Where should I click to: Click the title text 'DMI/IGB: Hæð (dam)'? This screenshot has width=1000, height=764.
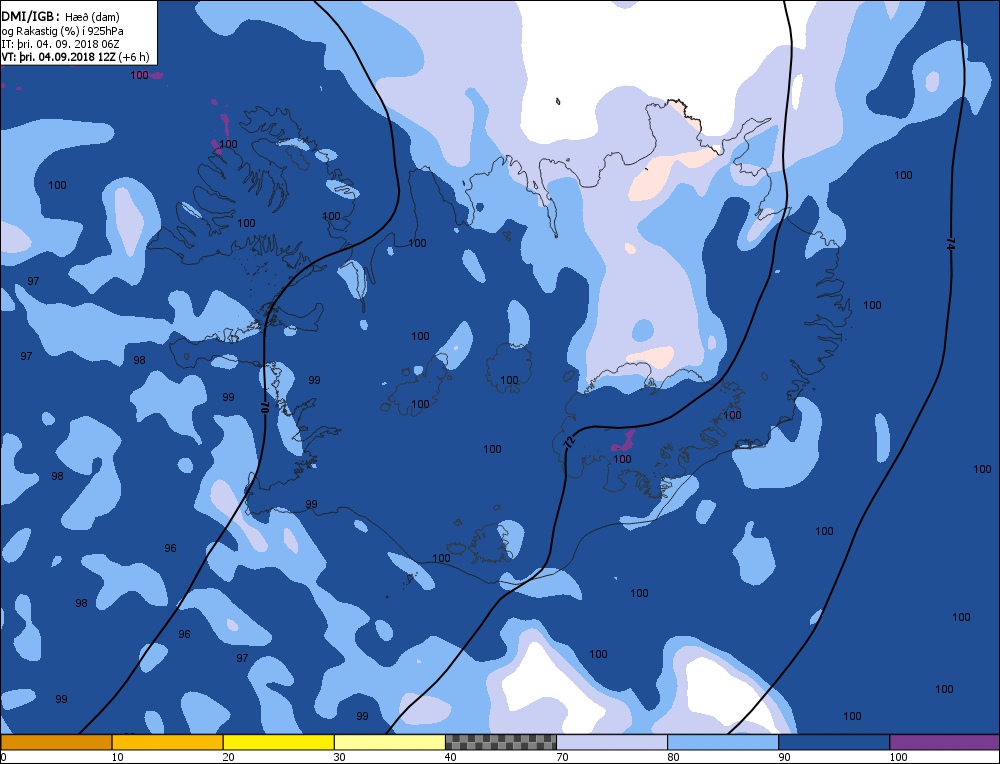(61, 17)
